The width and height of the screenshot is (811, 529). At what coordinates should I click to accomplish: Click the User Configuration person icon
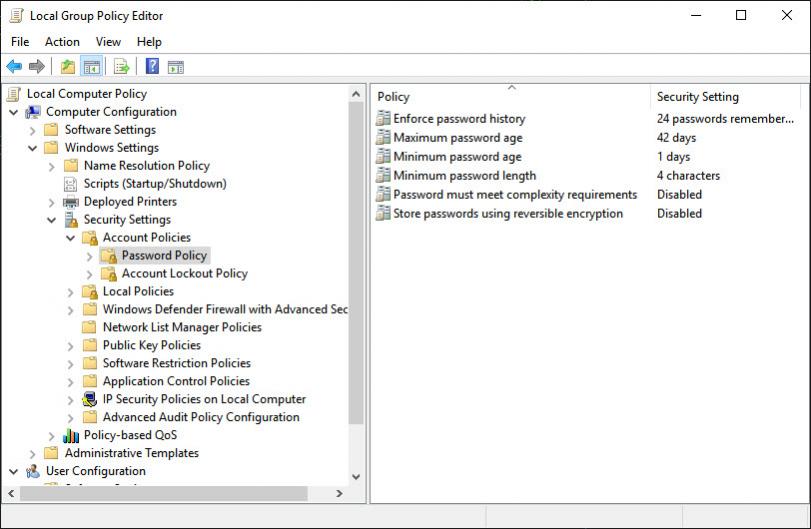coord(33,471)
